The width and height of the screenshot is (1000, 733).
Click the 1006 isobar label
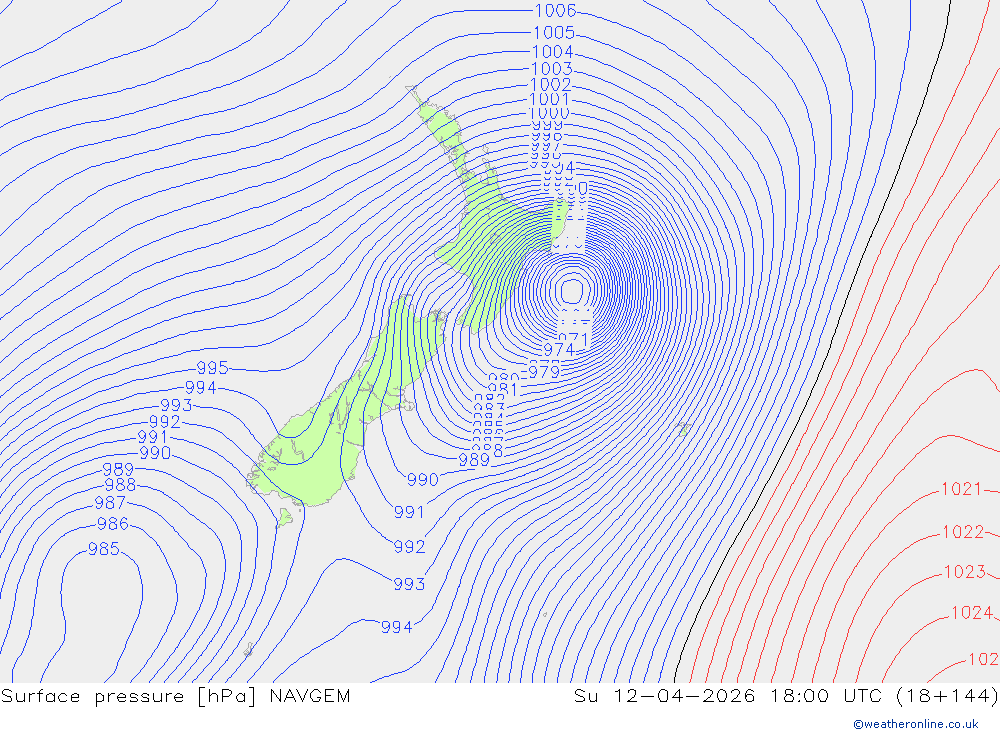click(x=555, y=11)
